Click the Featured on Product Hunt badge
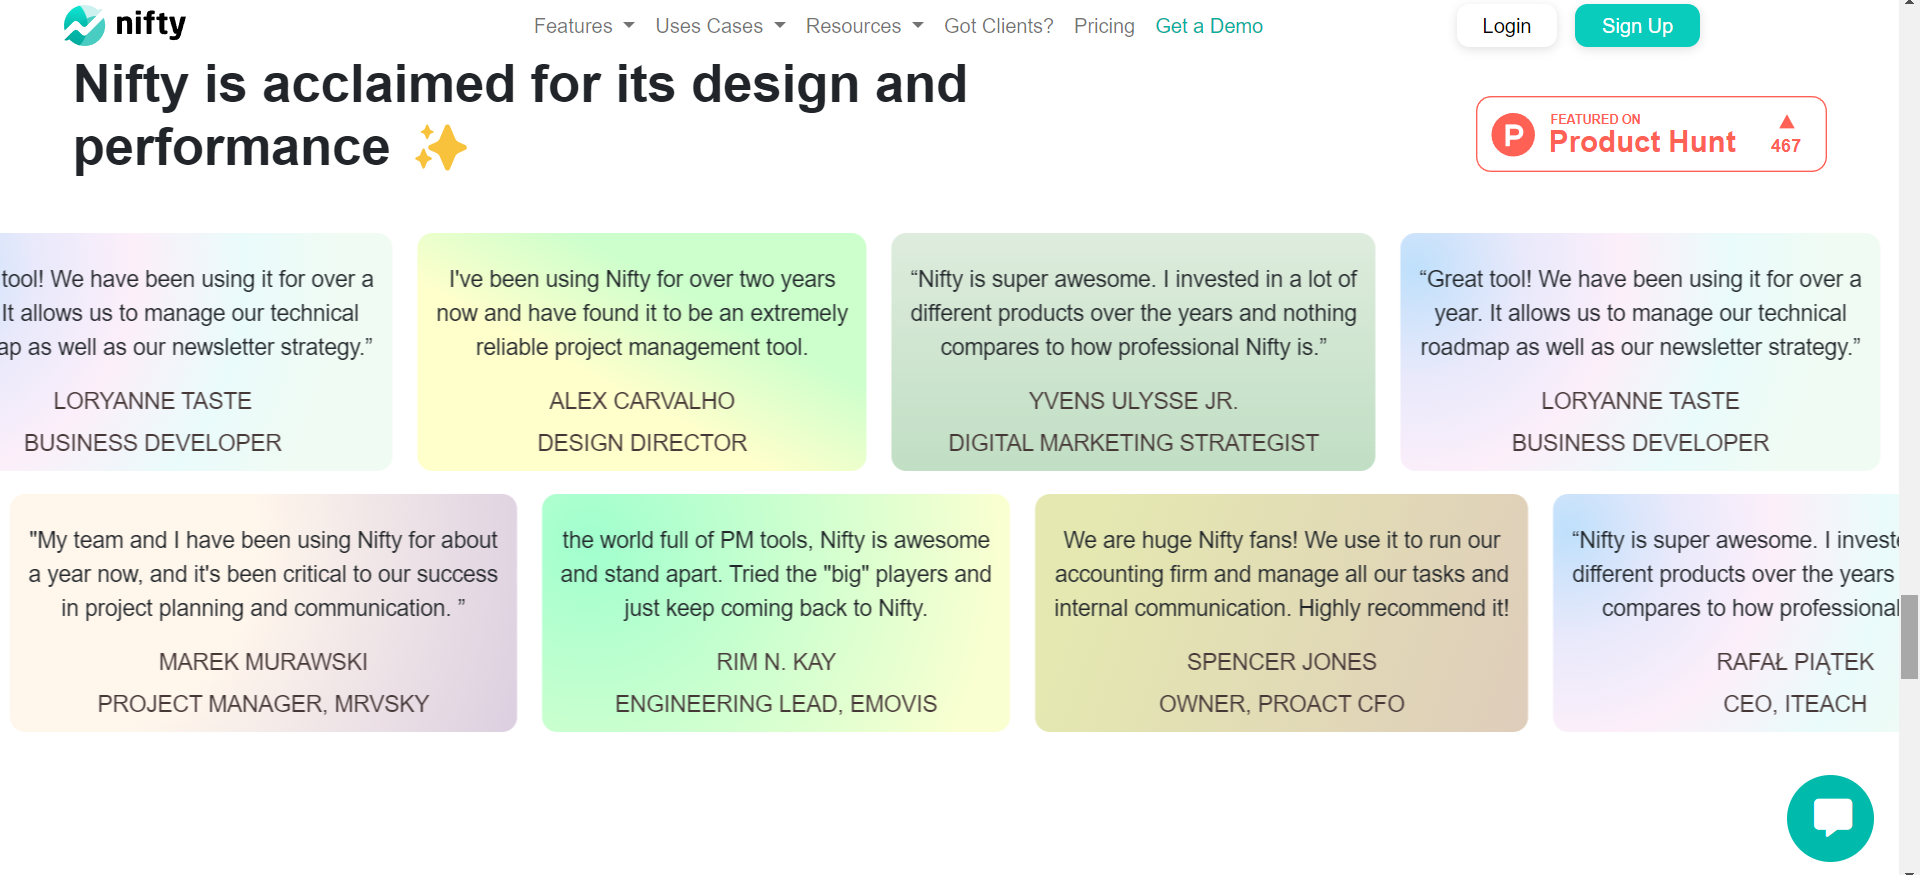Screen dimensions: 1920x875 1650,134
